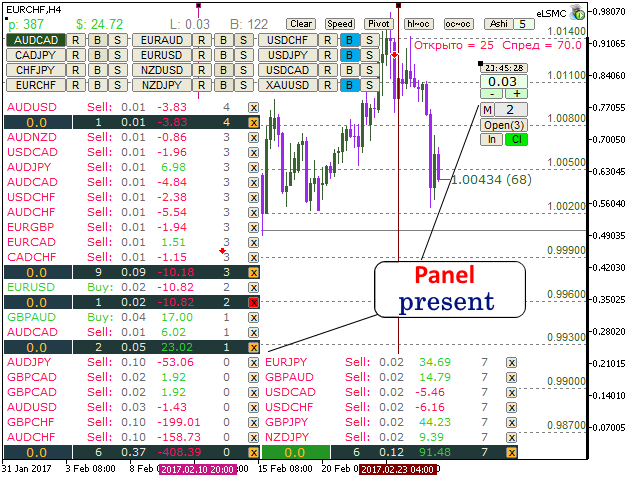640x480 pixels.
Task: Click the 1.00434 (68) price label
Action: click(x=491, y=180)
